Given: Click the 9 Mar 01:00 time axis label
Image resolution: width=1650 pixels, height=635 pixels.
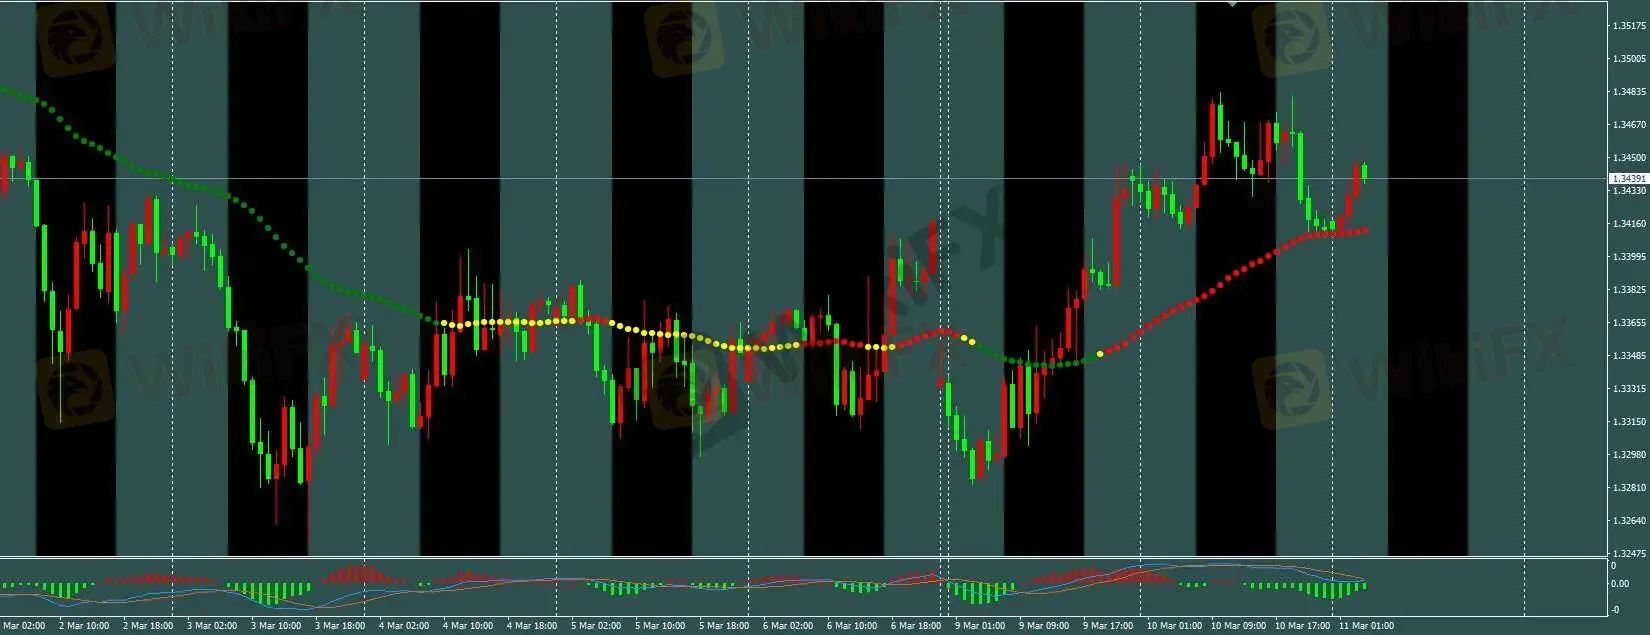Looking at the screenshot, I should point(979,626).
